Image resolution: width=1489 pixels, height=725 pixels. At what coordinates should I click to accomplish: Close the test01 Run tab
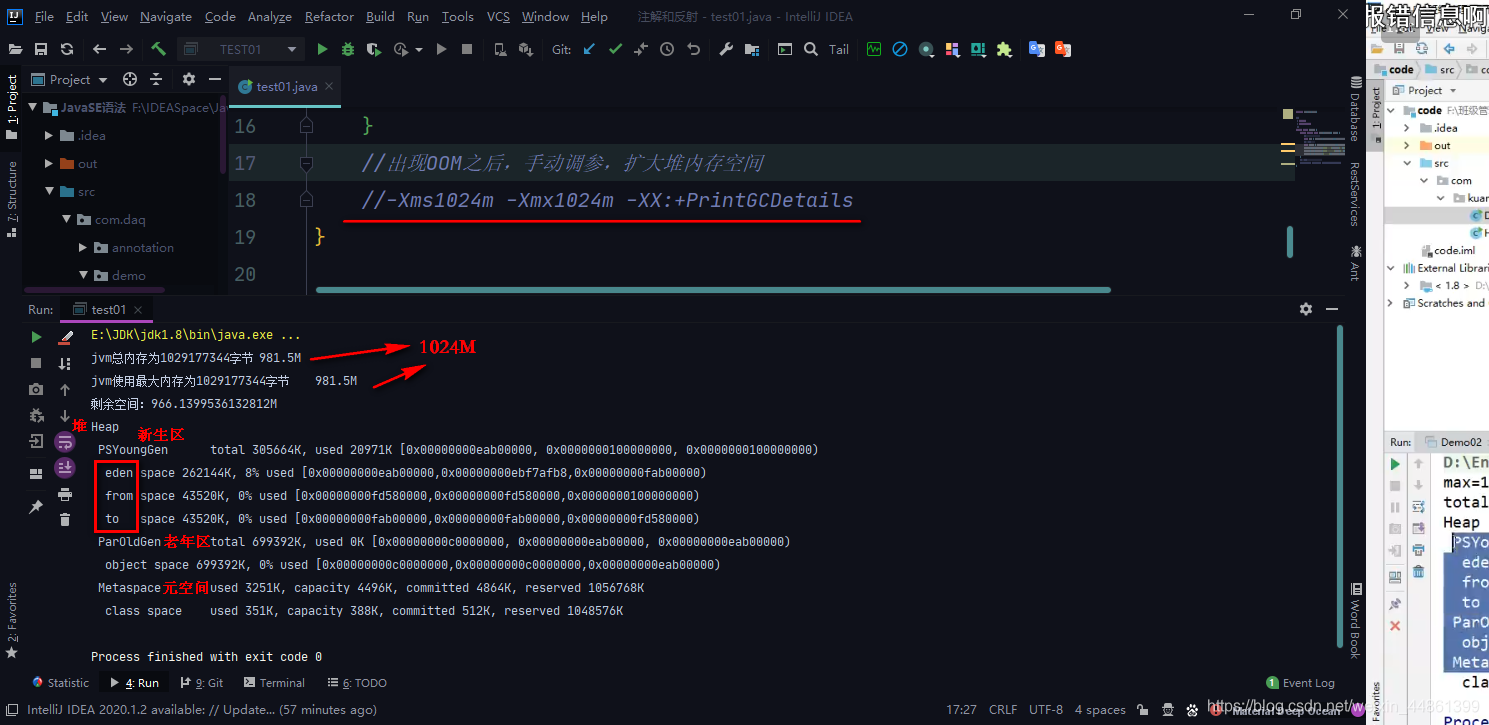pos(138,310)
